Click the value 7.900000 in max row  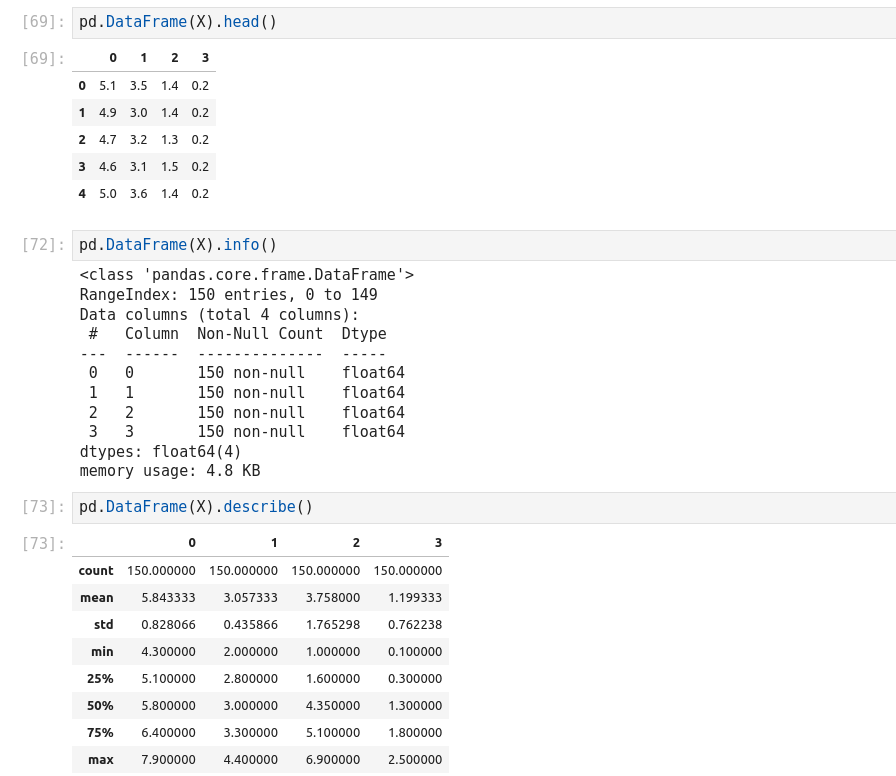[x=168, y=760]
